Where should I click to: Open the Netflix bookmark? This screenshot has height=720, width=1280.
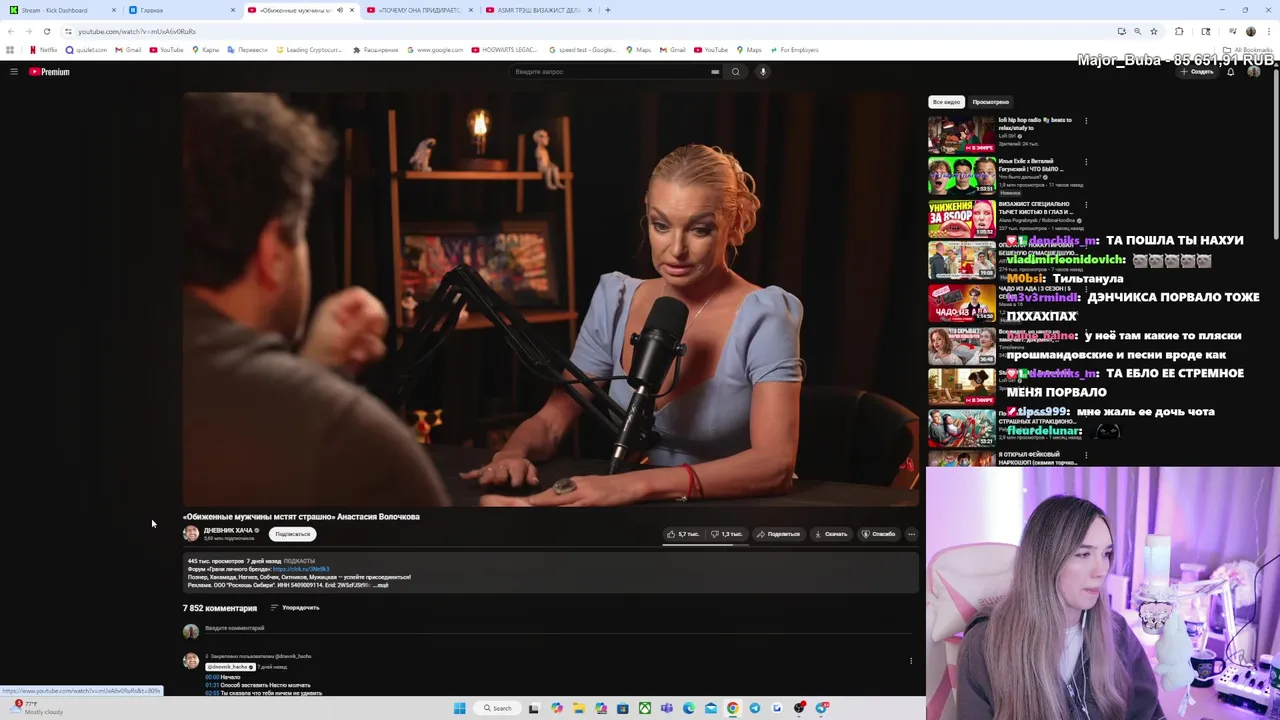(x=44, y=50)
